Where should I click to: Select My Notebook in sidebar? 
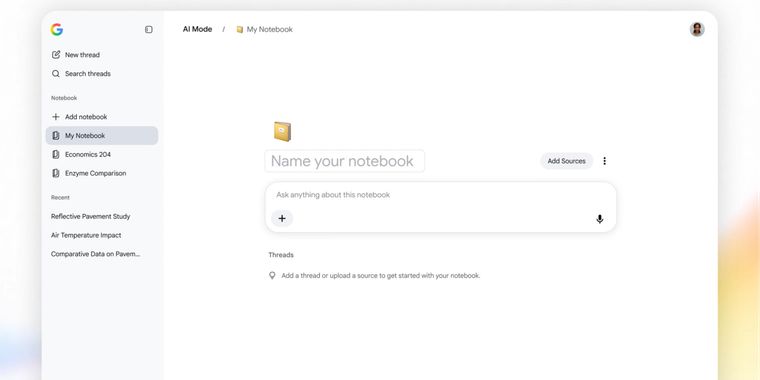click(102, 136)
